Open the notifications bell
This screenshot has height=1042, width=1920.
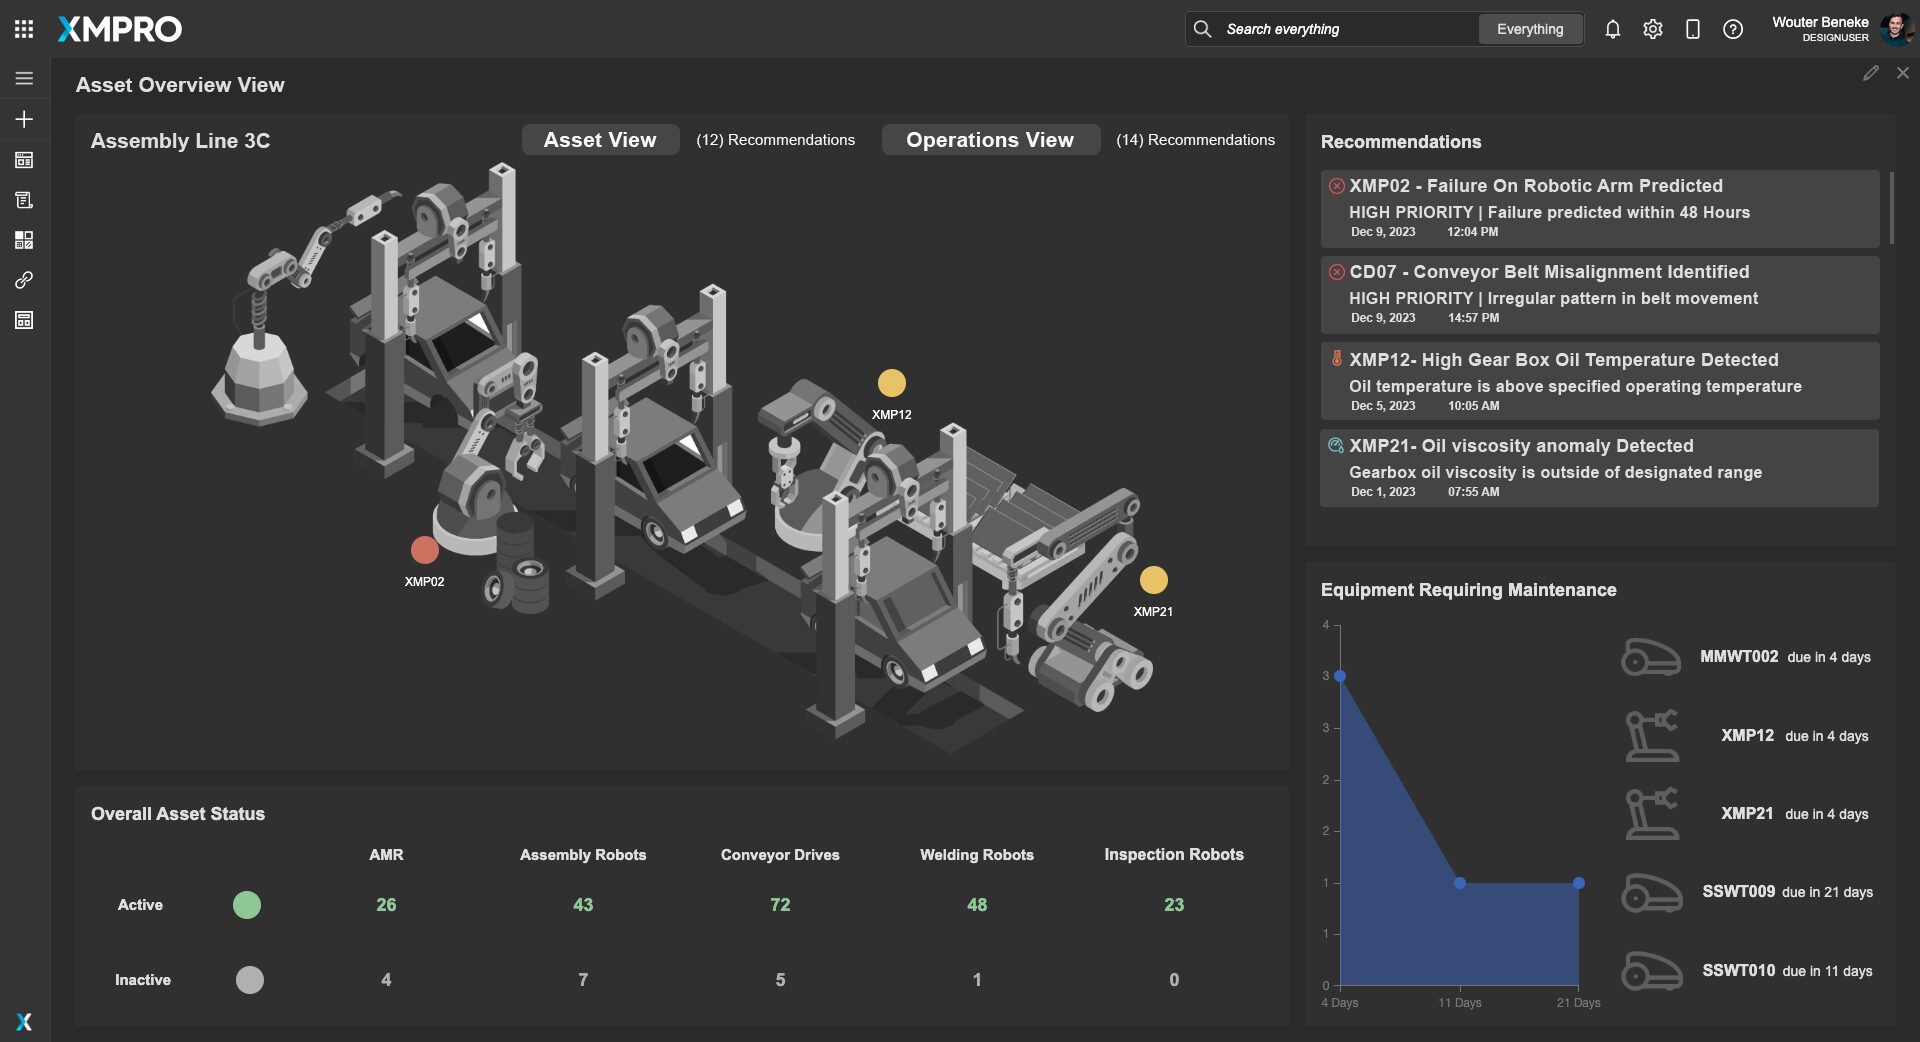click(1612, 29)
